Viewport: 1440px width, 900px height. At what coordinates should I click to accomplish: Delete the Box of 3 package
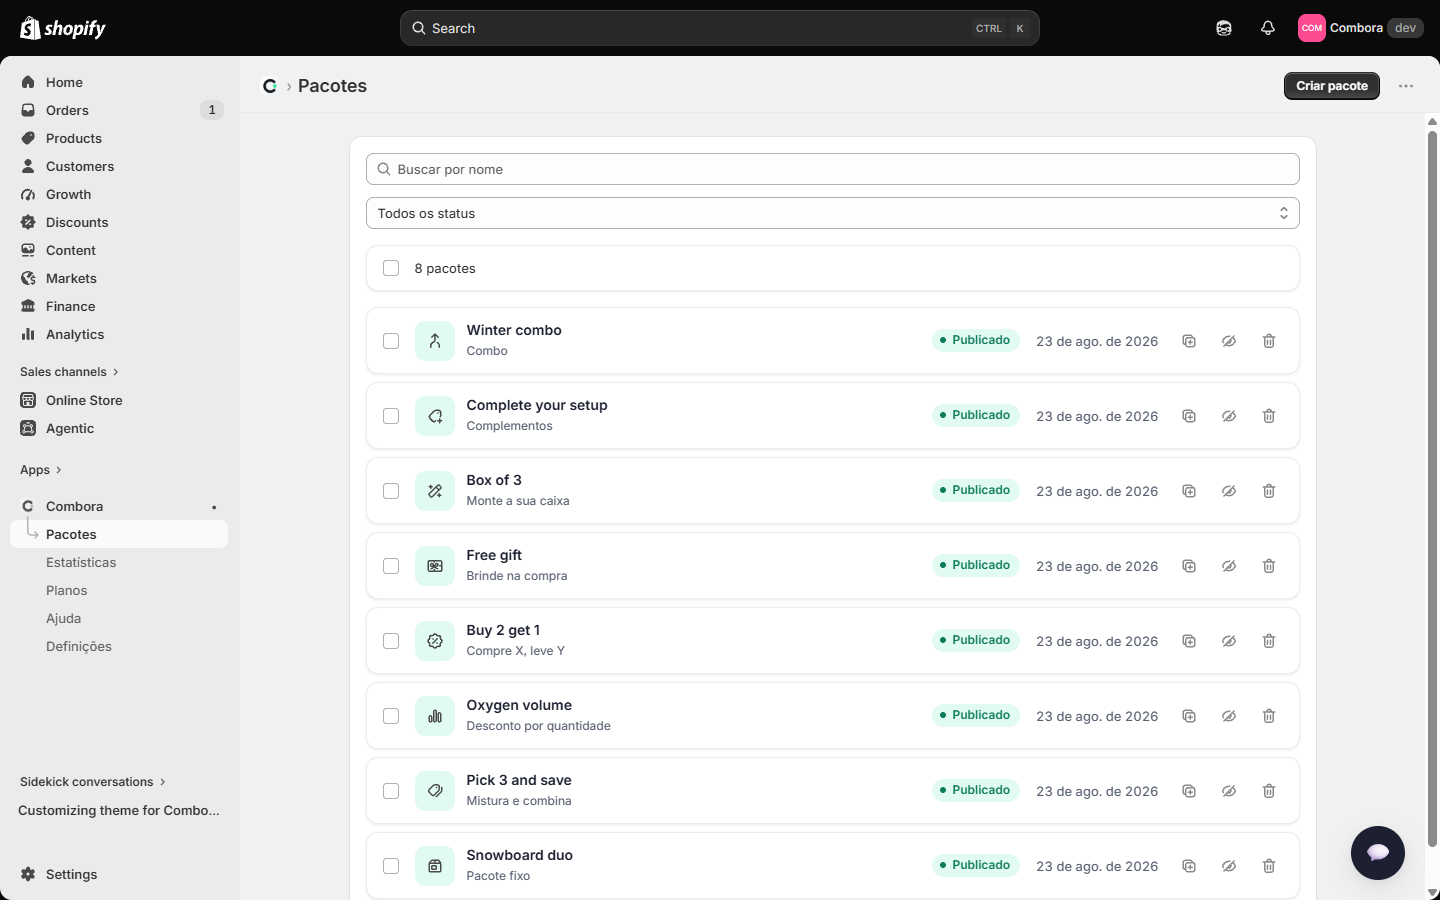tap(1269, 491)
